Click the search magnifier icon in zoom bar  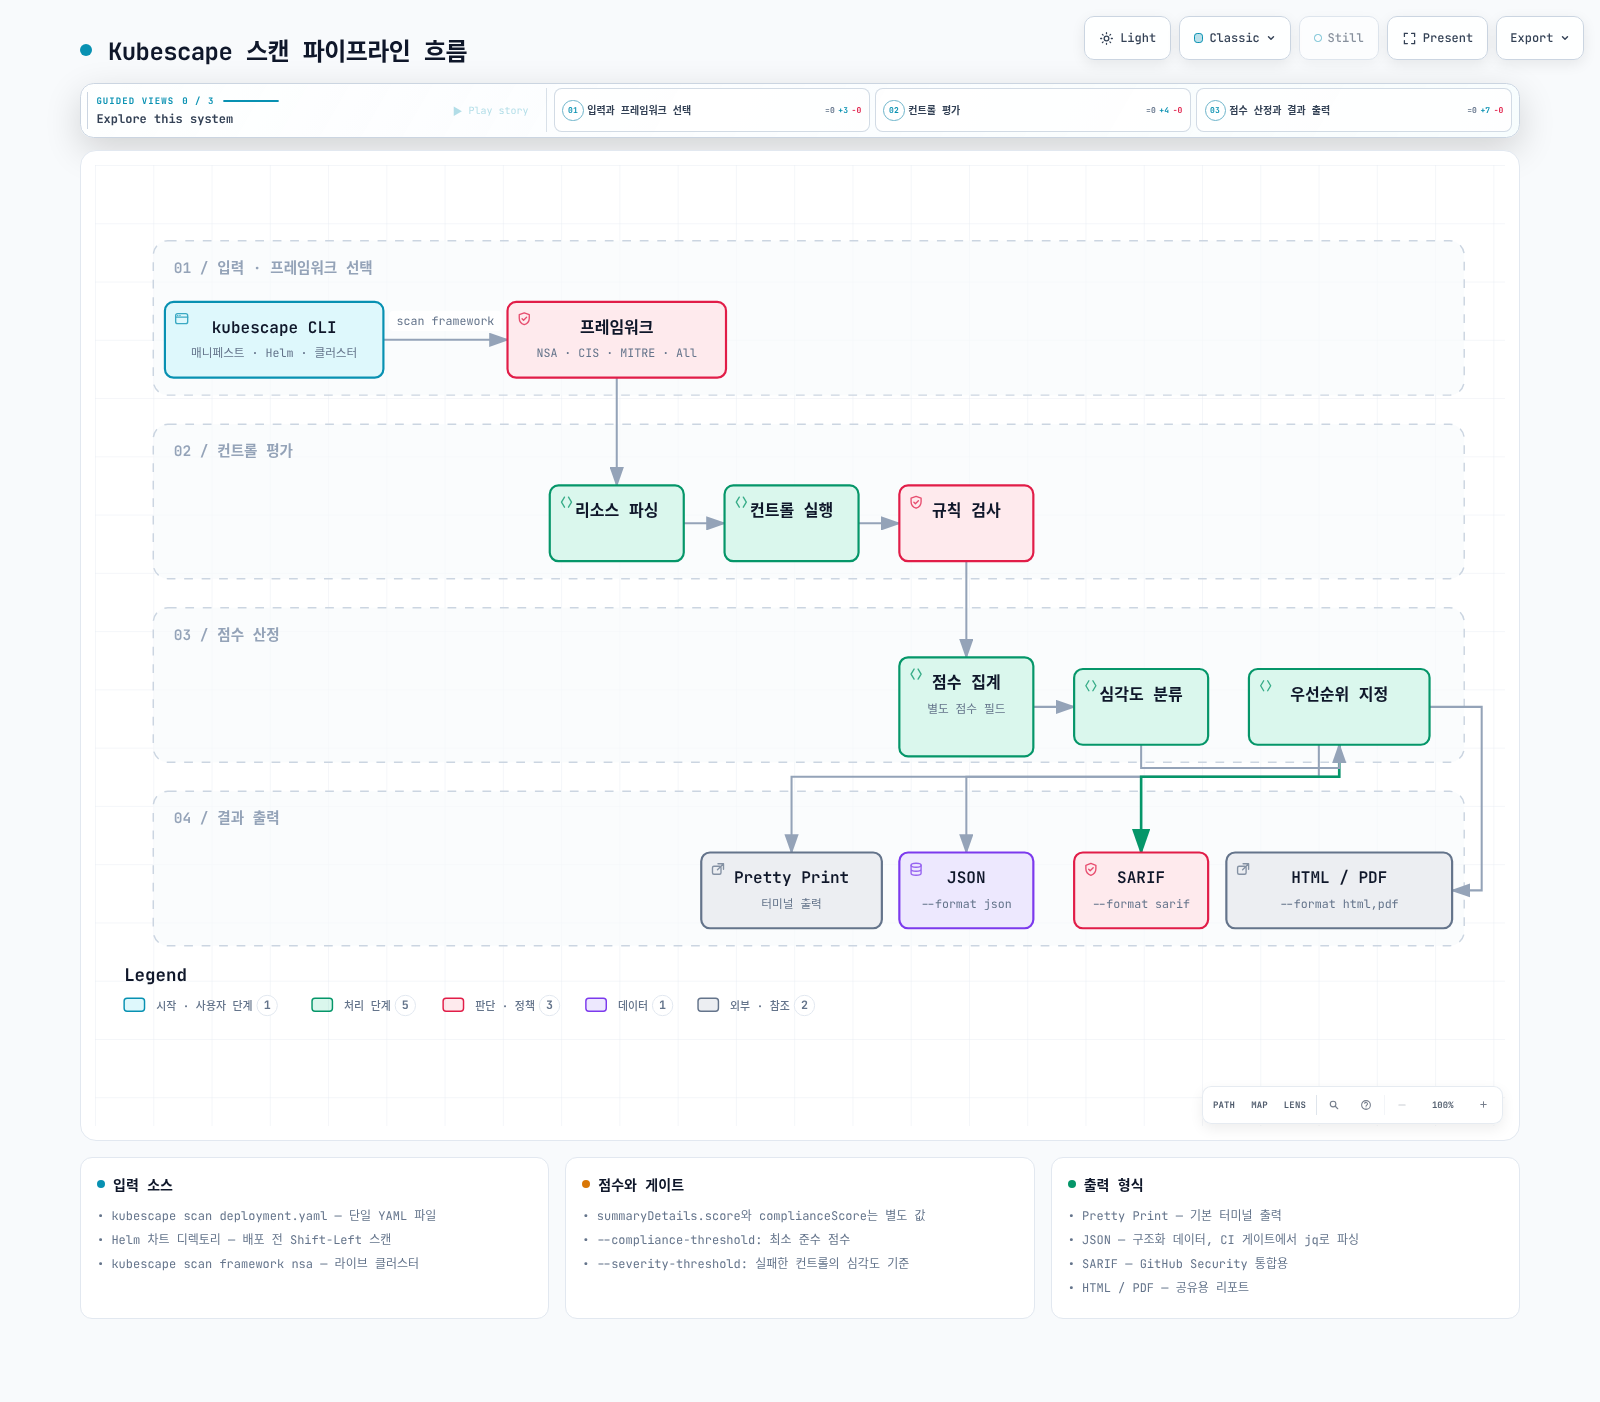pos(1333,1105)
